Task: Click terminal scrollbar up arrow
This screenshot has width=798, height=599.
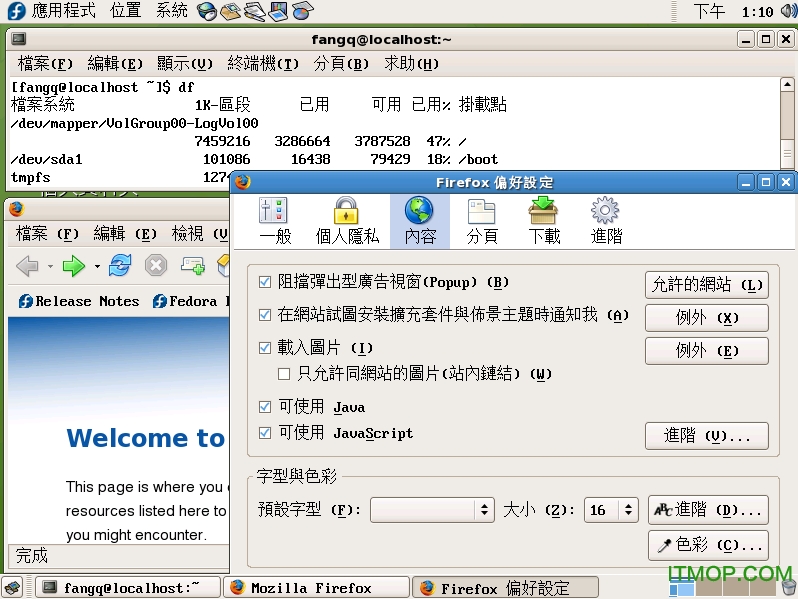Action: click(787, 84)
